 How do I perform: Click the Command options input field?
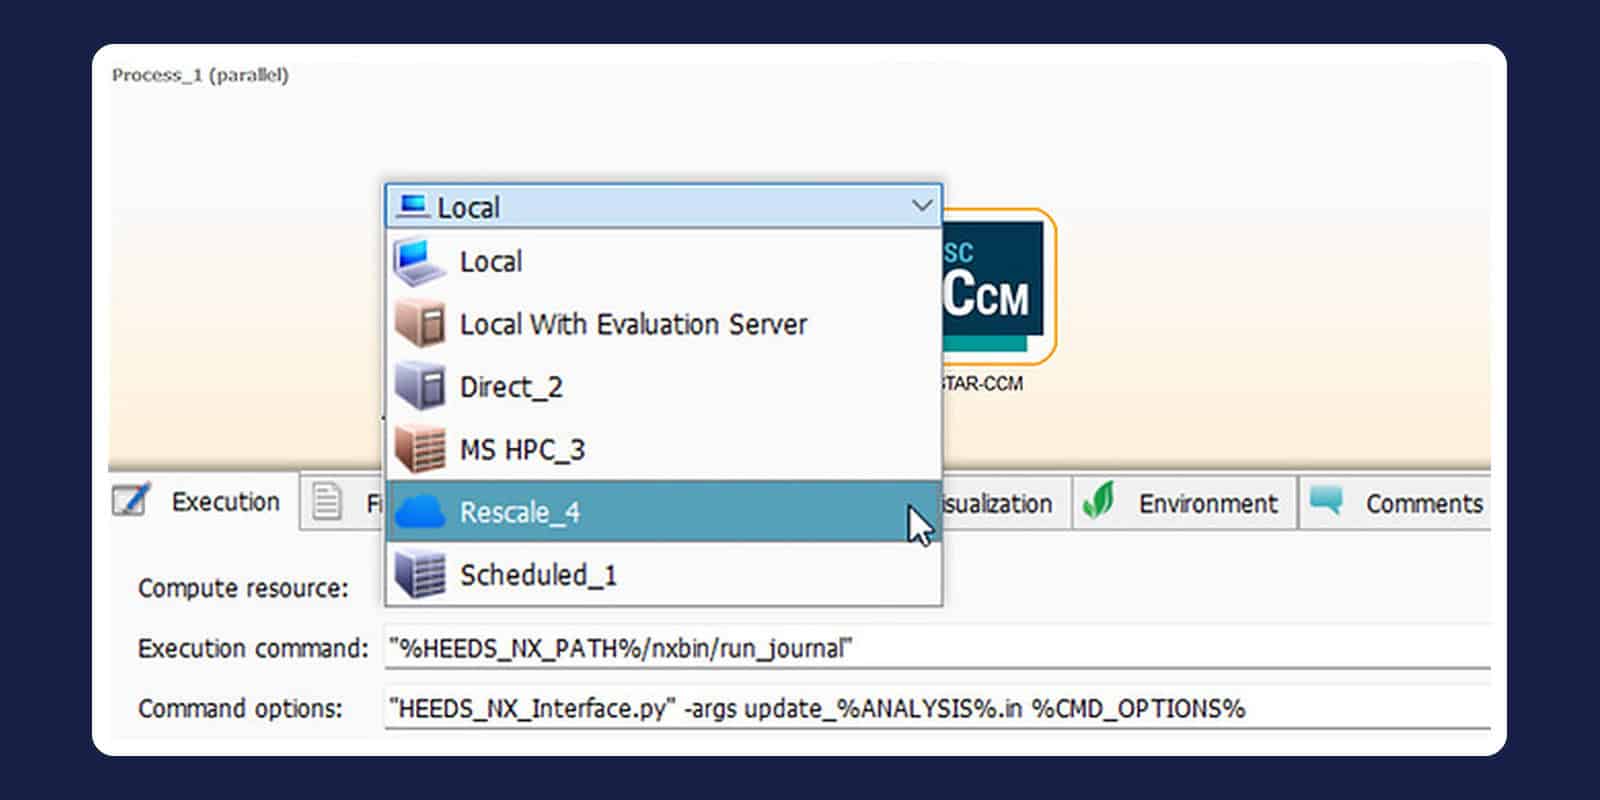point(937,708)
